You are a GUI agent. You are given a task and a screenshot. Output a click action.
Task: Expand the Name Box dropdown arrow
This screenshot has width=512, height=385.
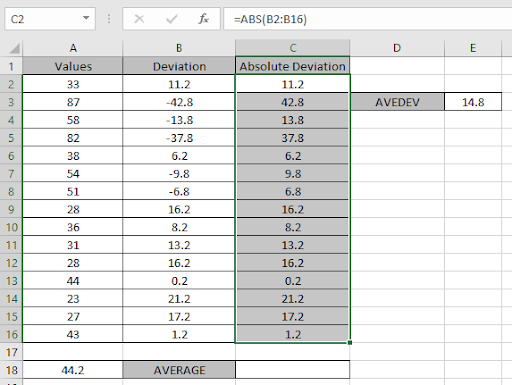coord(86,18)
